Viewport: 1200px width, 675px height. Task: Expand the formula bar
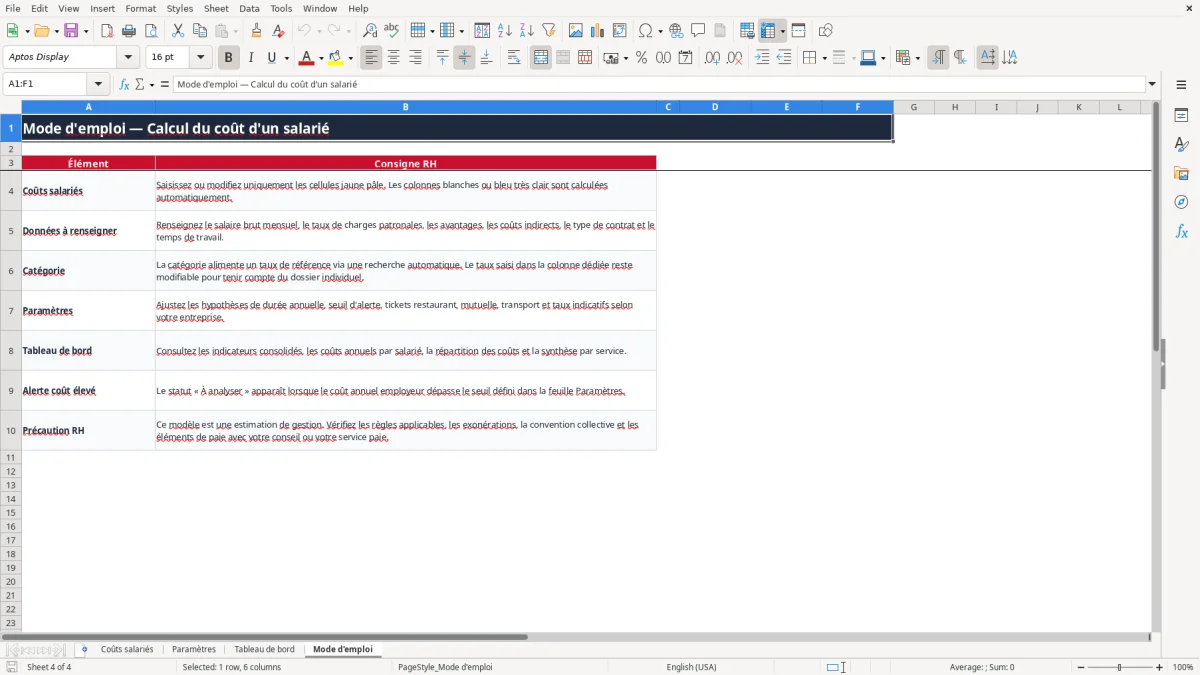(1152, 84)
